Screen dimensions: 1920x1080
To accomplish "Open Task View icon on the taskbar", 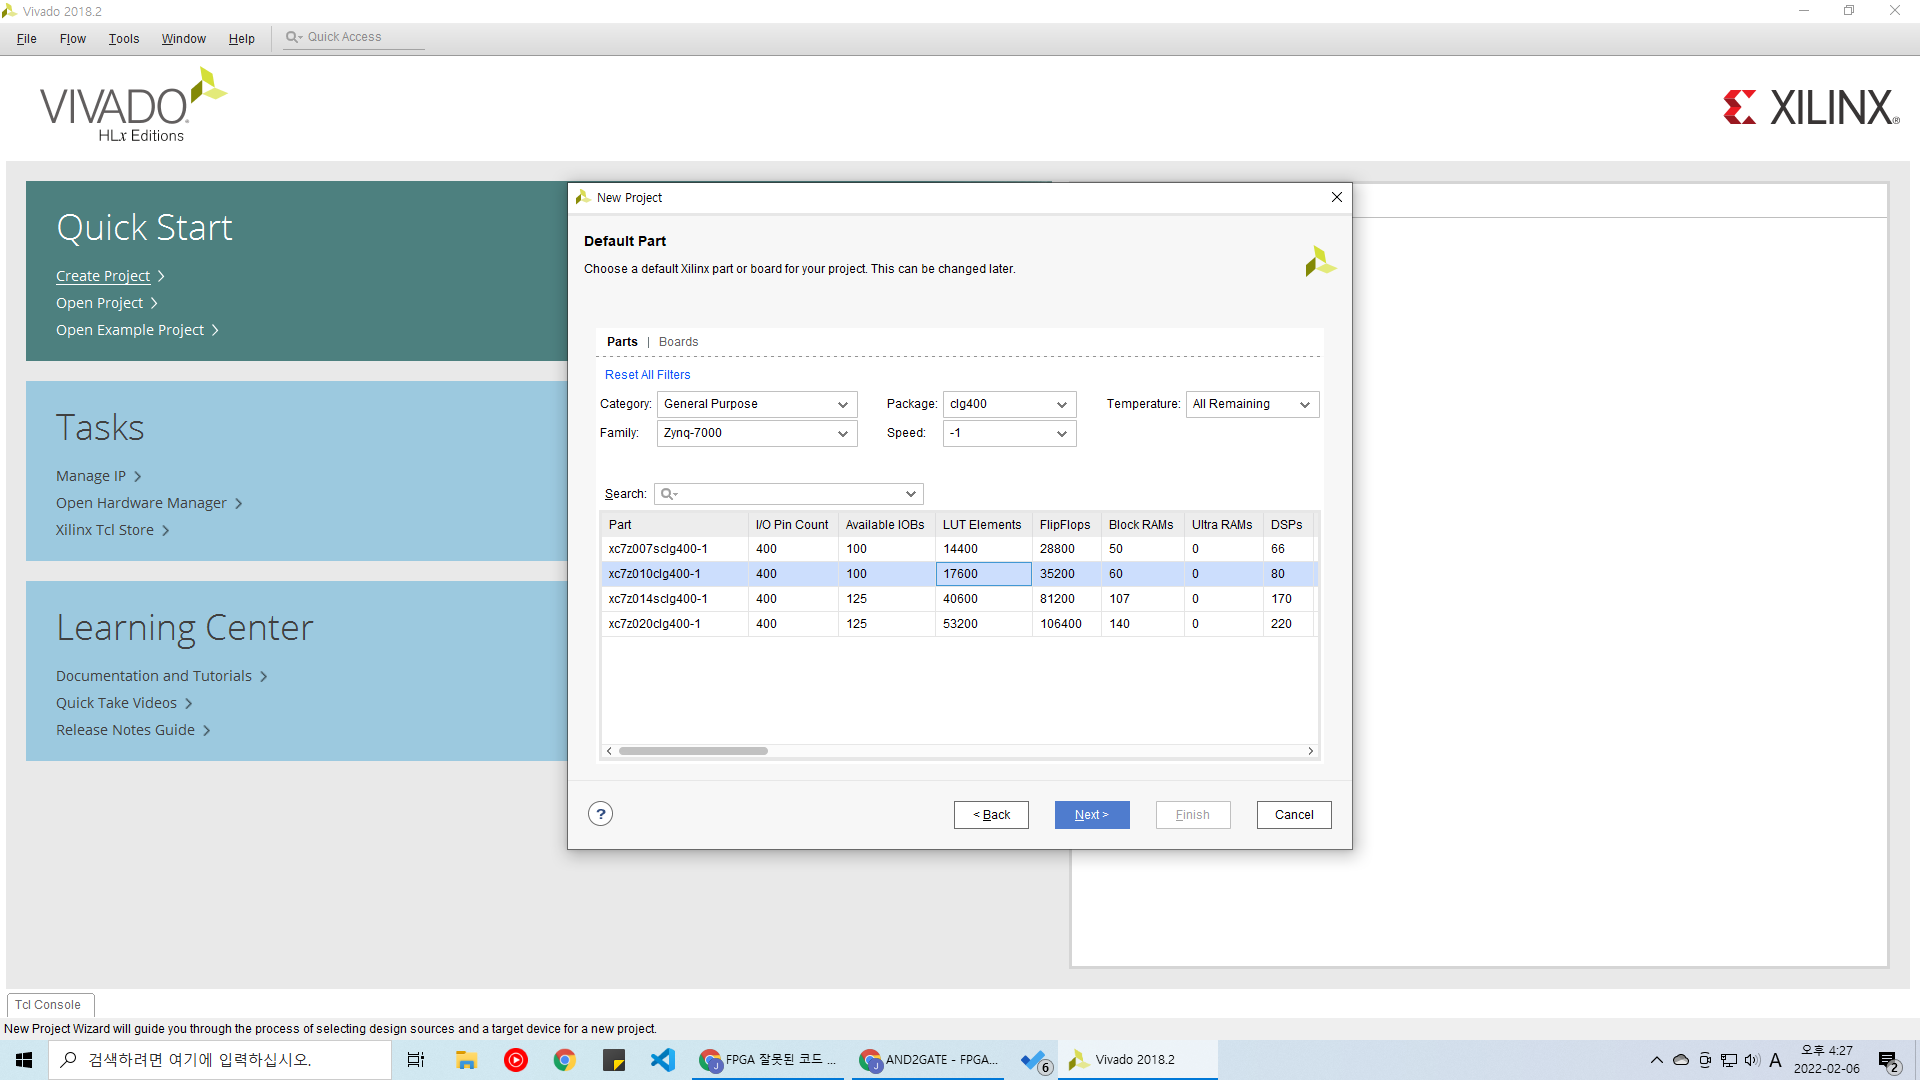I will point(416,1060).
